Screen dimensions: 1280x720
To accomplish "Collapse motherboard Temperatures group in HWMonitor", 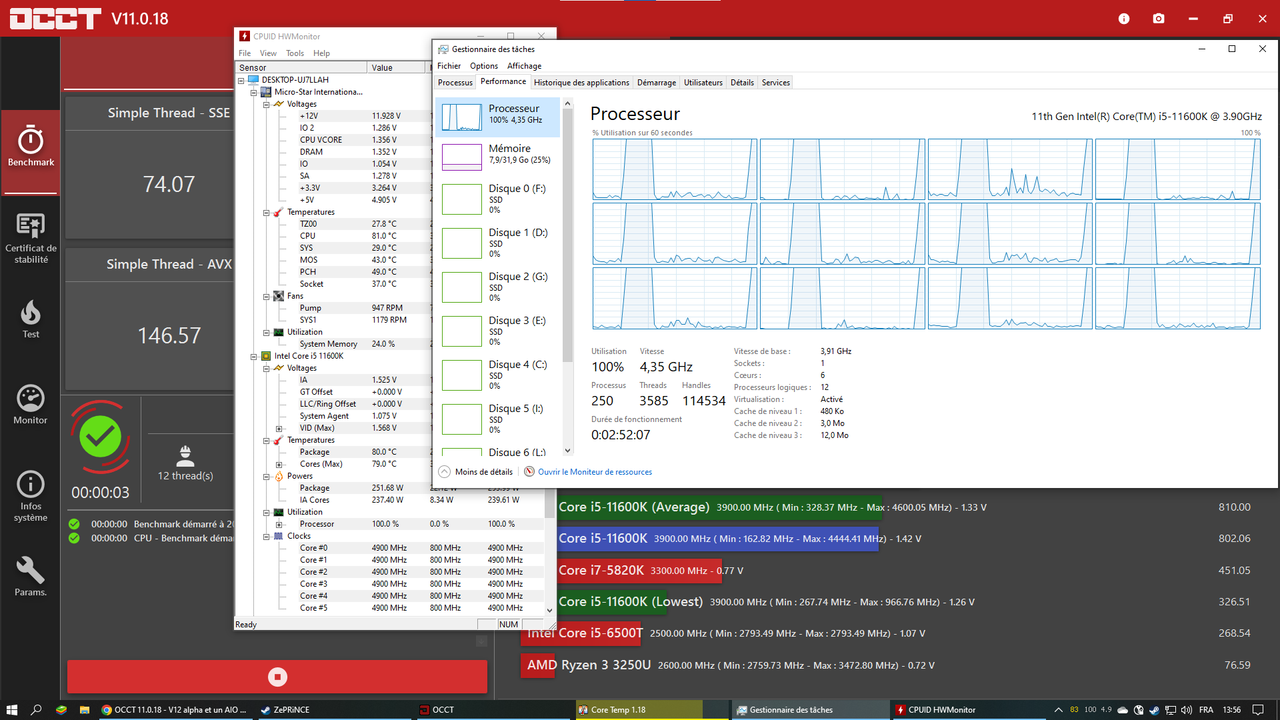I will coord(266,212).
